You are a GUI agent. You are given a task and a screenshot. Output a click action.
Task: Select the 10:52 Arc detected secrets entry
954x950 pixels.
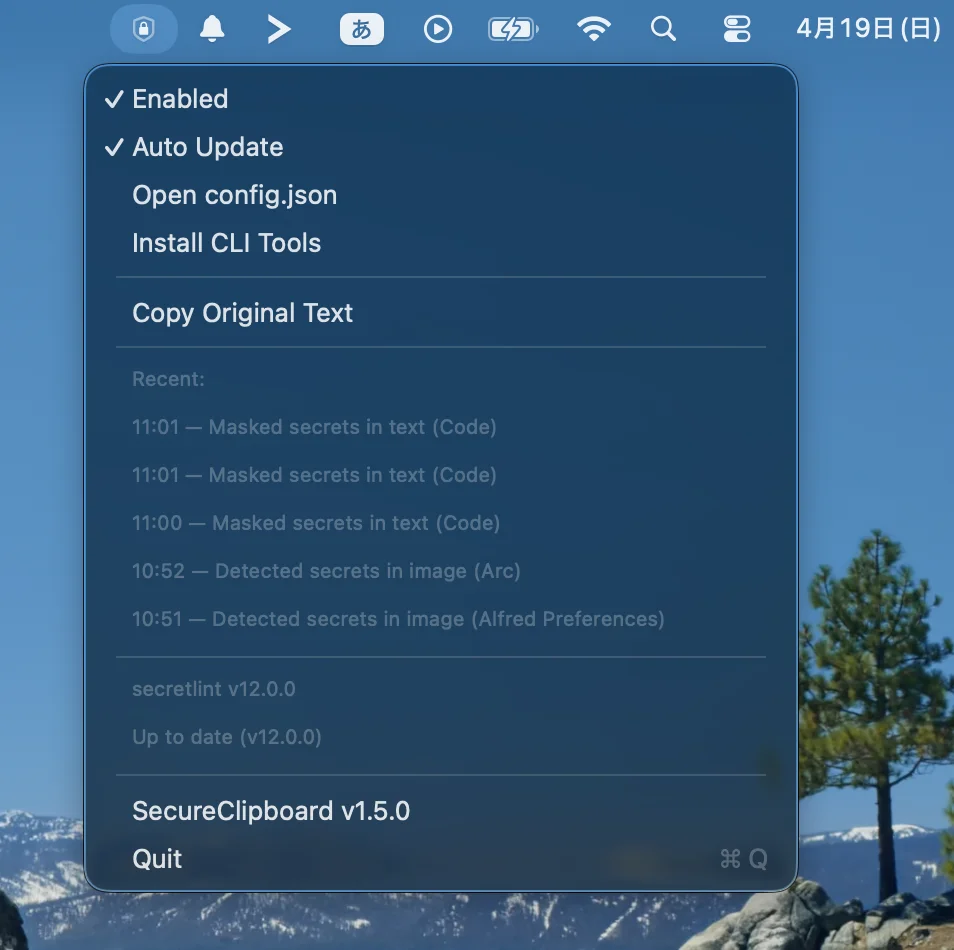[326, 571]
